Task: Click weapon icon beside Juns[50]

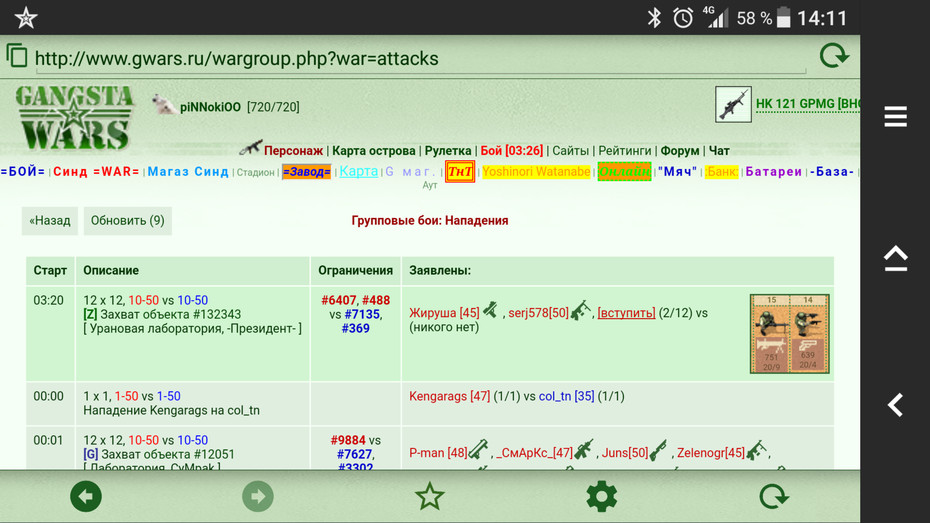Action: click(658, 450)
